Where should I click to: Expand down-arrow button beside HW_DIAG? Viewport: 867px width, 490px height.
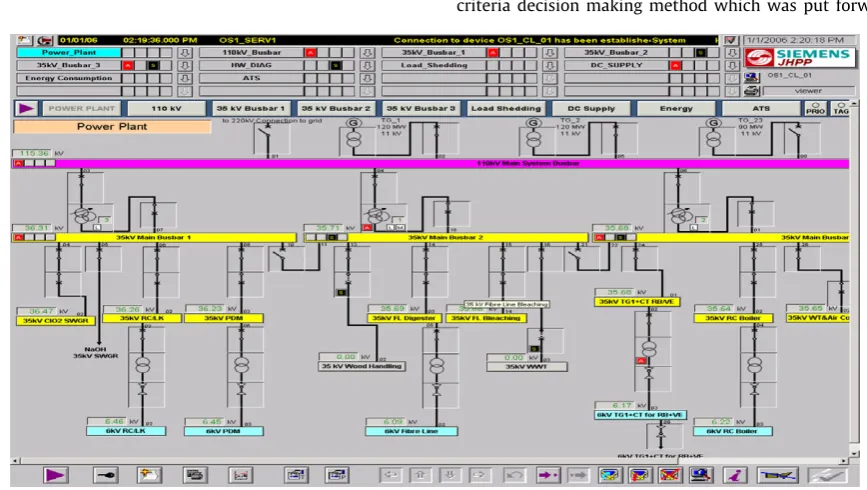click(367, 65)
